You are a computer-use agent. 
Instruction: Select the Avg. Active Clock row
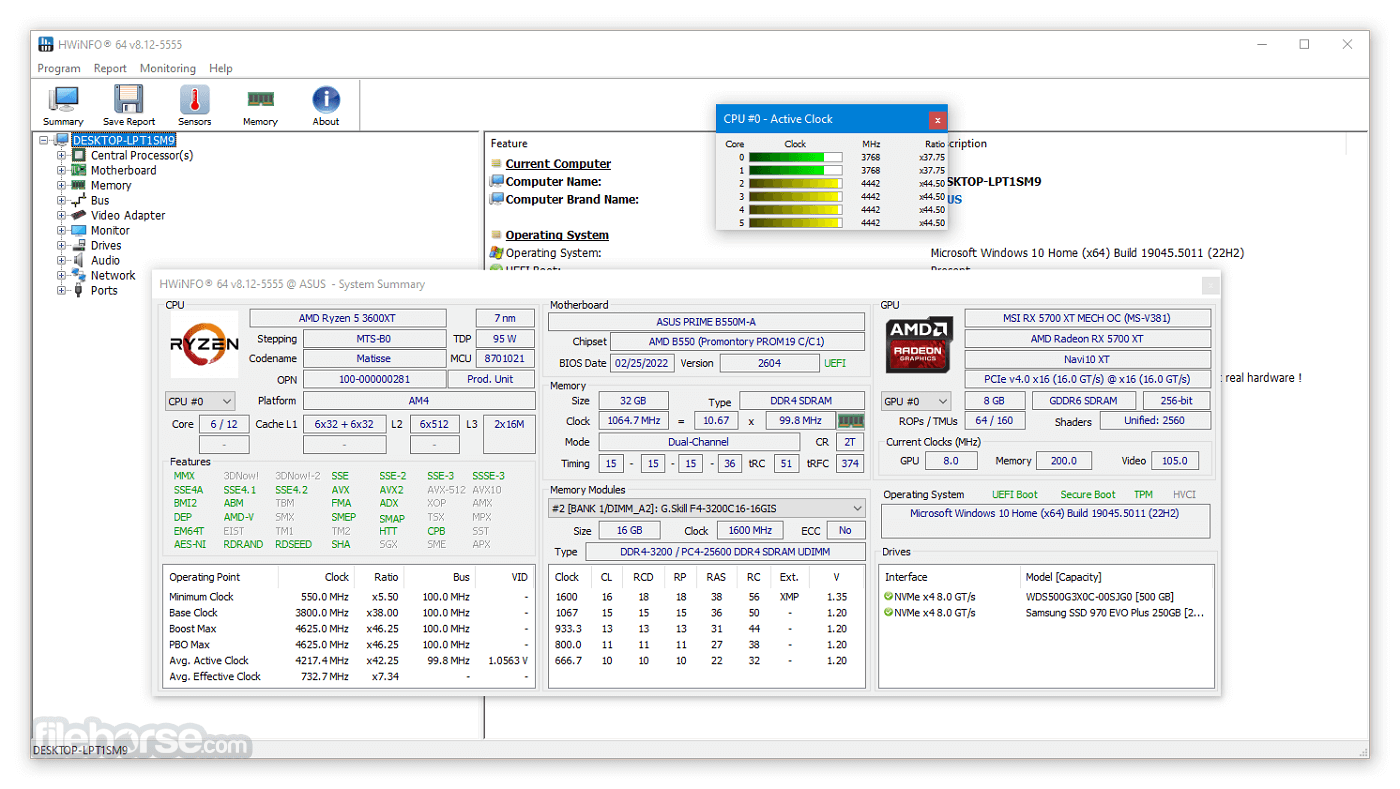pos(349,660)
